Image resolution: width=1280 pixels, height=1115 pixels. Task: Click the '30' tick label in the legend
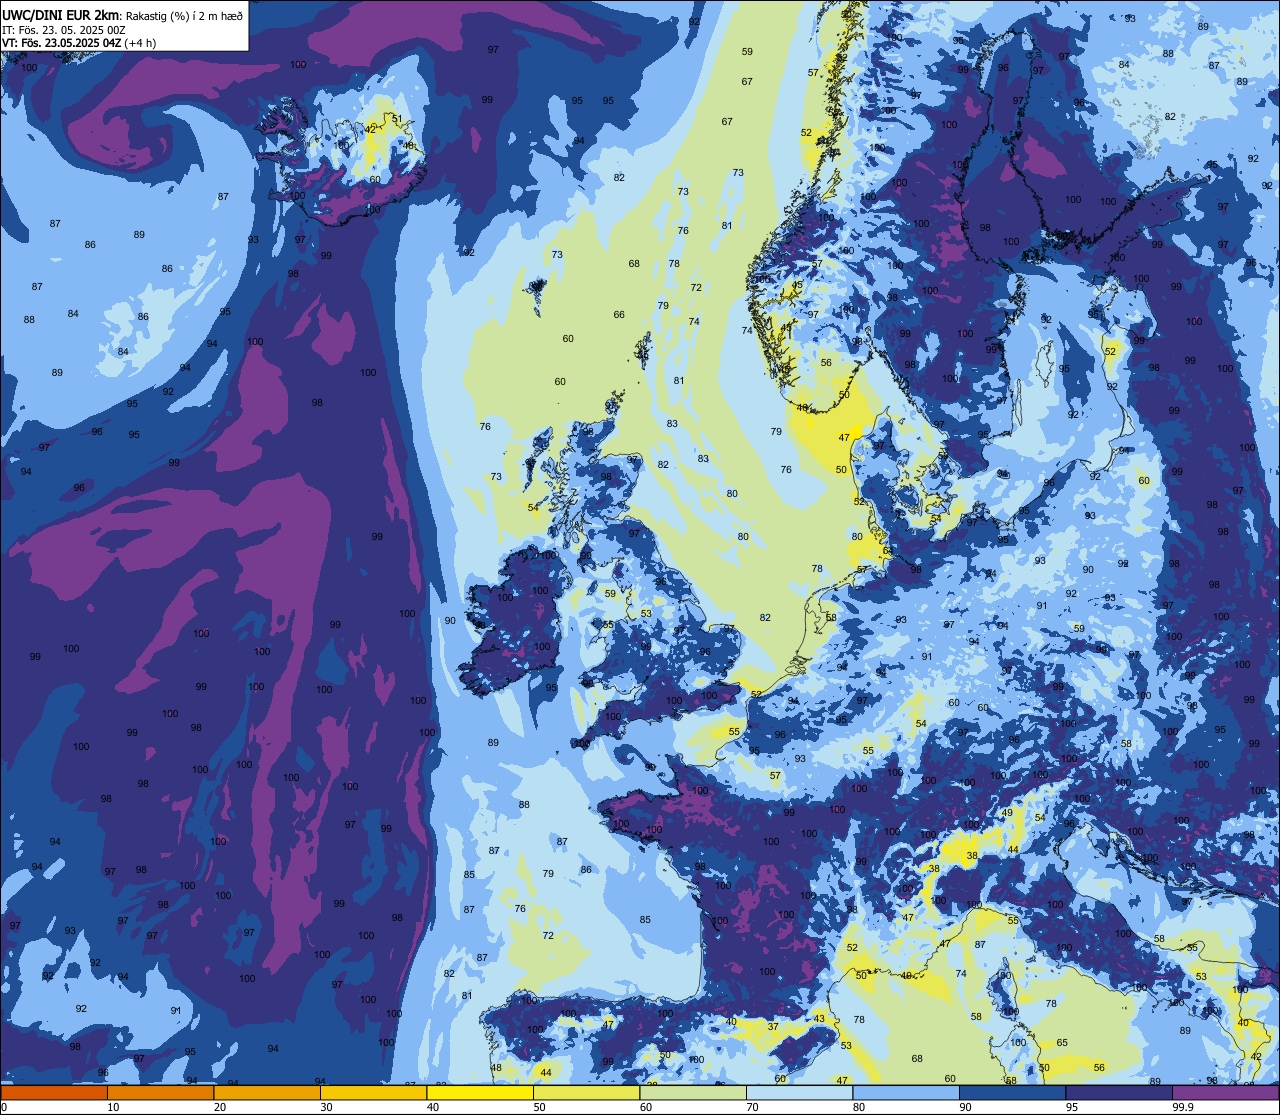pos(326,1107)
